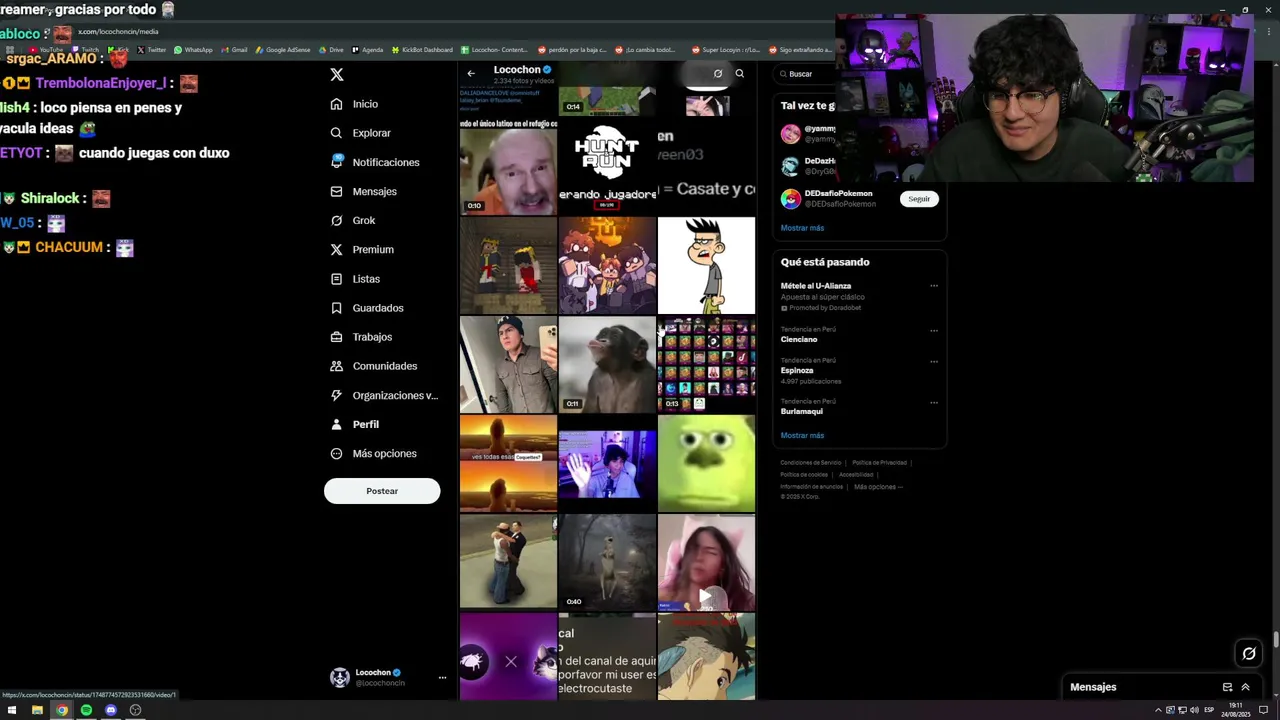Click Mostrar más under suggested accounts

[x=802, y=228]
